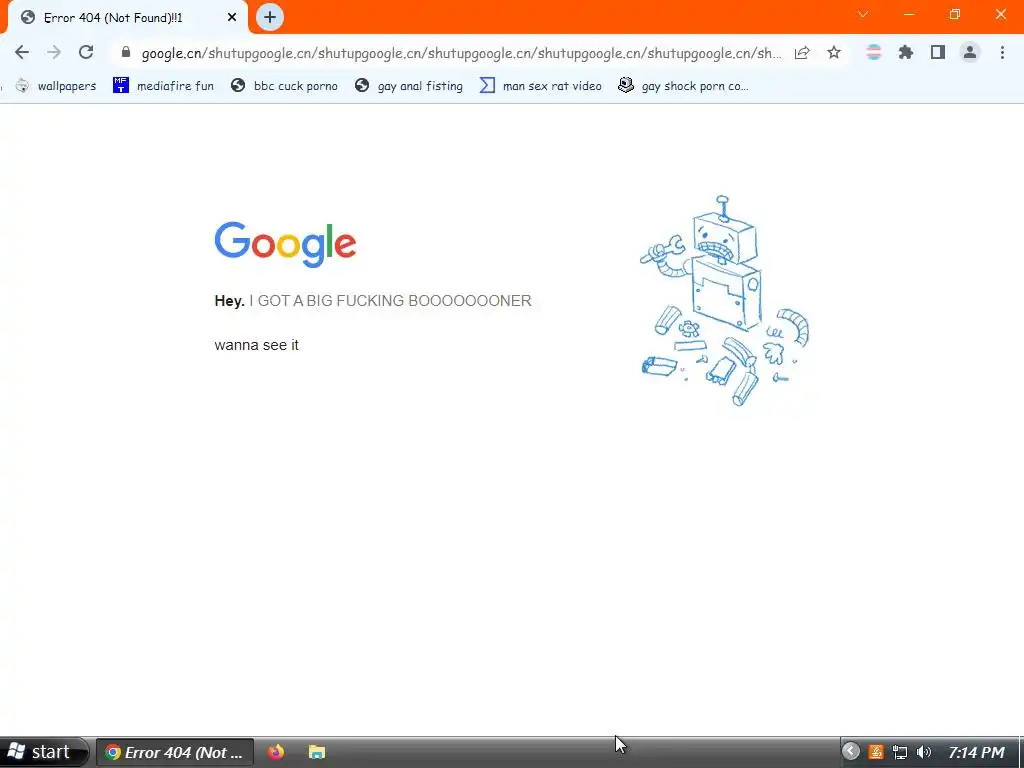Open the volume speaker tray icon

[923, 752]
